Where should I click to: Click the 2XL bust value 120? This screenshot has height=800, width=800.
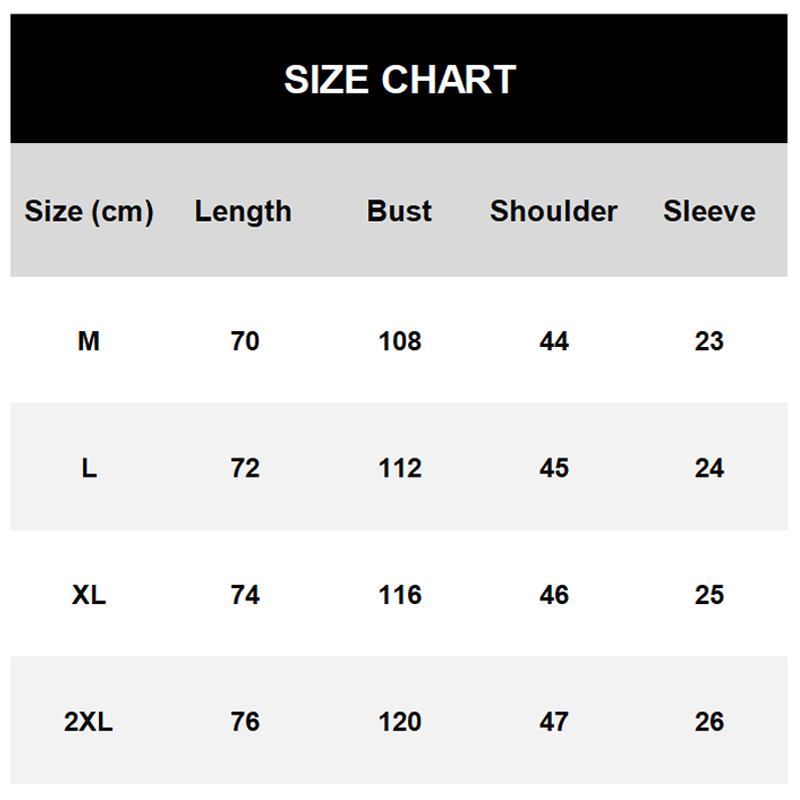tap(400, 722)
